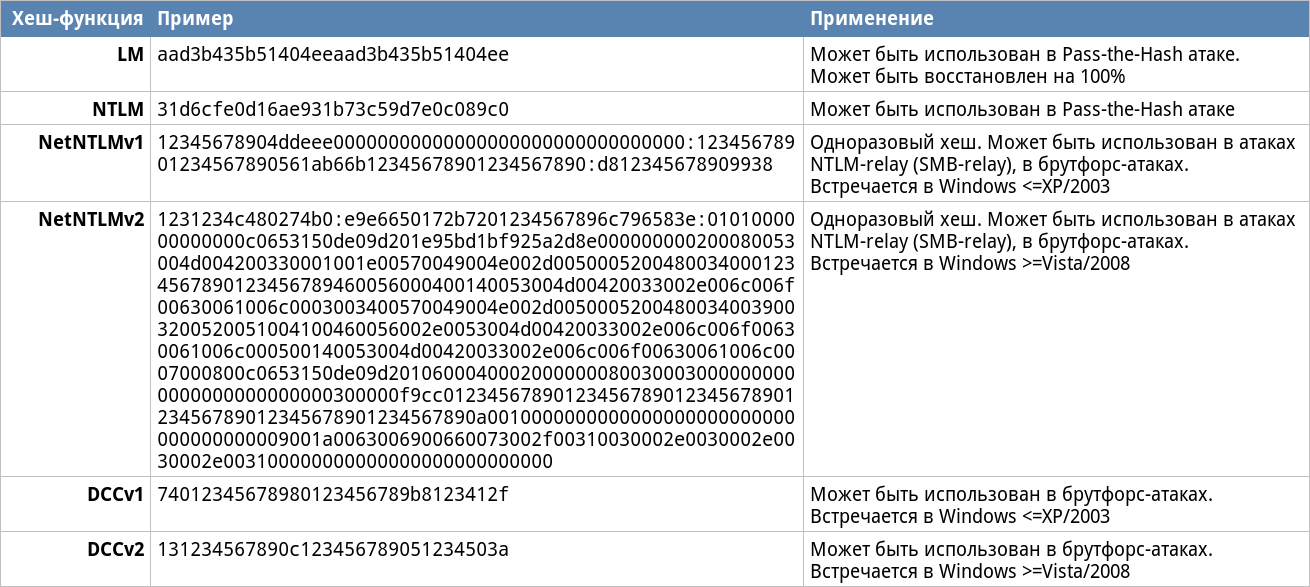Select the NetNTLMv1 row label
The height and width of the screenshot is (587, 1310).
click(x=91, y=142)
